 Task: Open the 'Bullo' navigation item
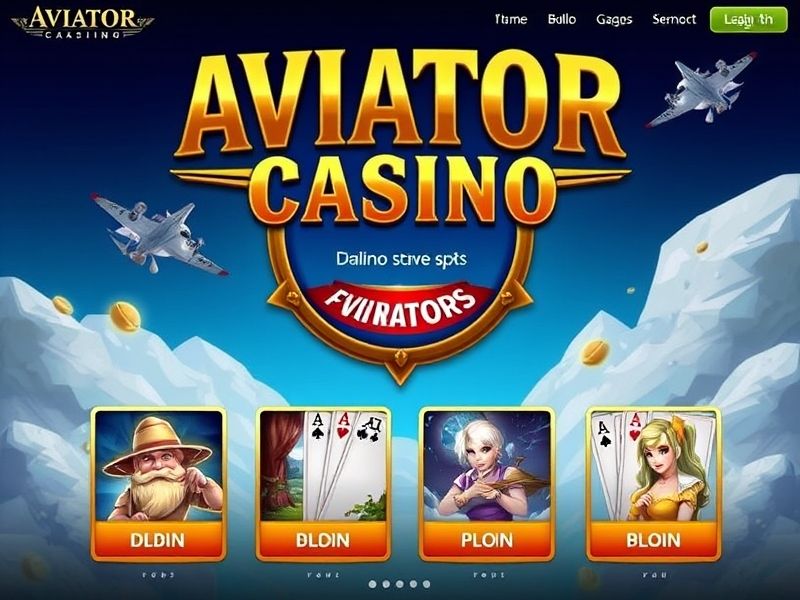(x=562, y=19)
